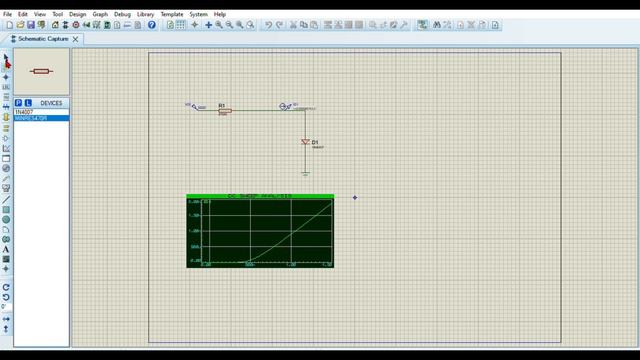Click the Zoom Out magnifier
The width and height of the screenshot is (640, 360).
[229, 25]
